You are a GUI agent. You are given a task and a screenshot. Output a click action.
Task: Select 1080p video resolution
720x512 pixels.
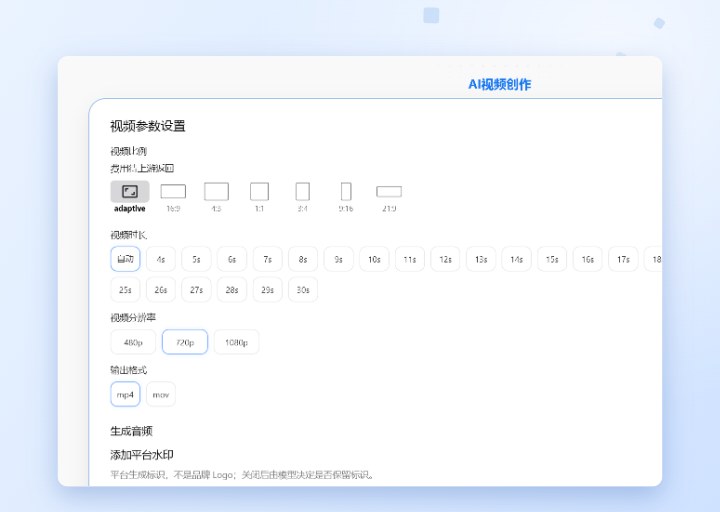[236, 342]
